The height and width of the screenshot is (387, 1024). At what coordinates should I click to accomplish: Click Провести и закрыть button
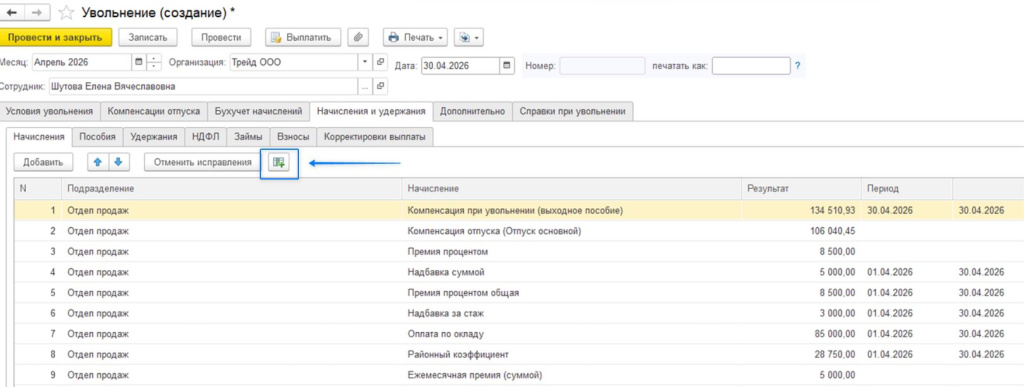(55, 37)
